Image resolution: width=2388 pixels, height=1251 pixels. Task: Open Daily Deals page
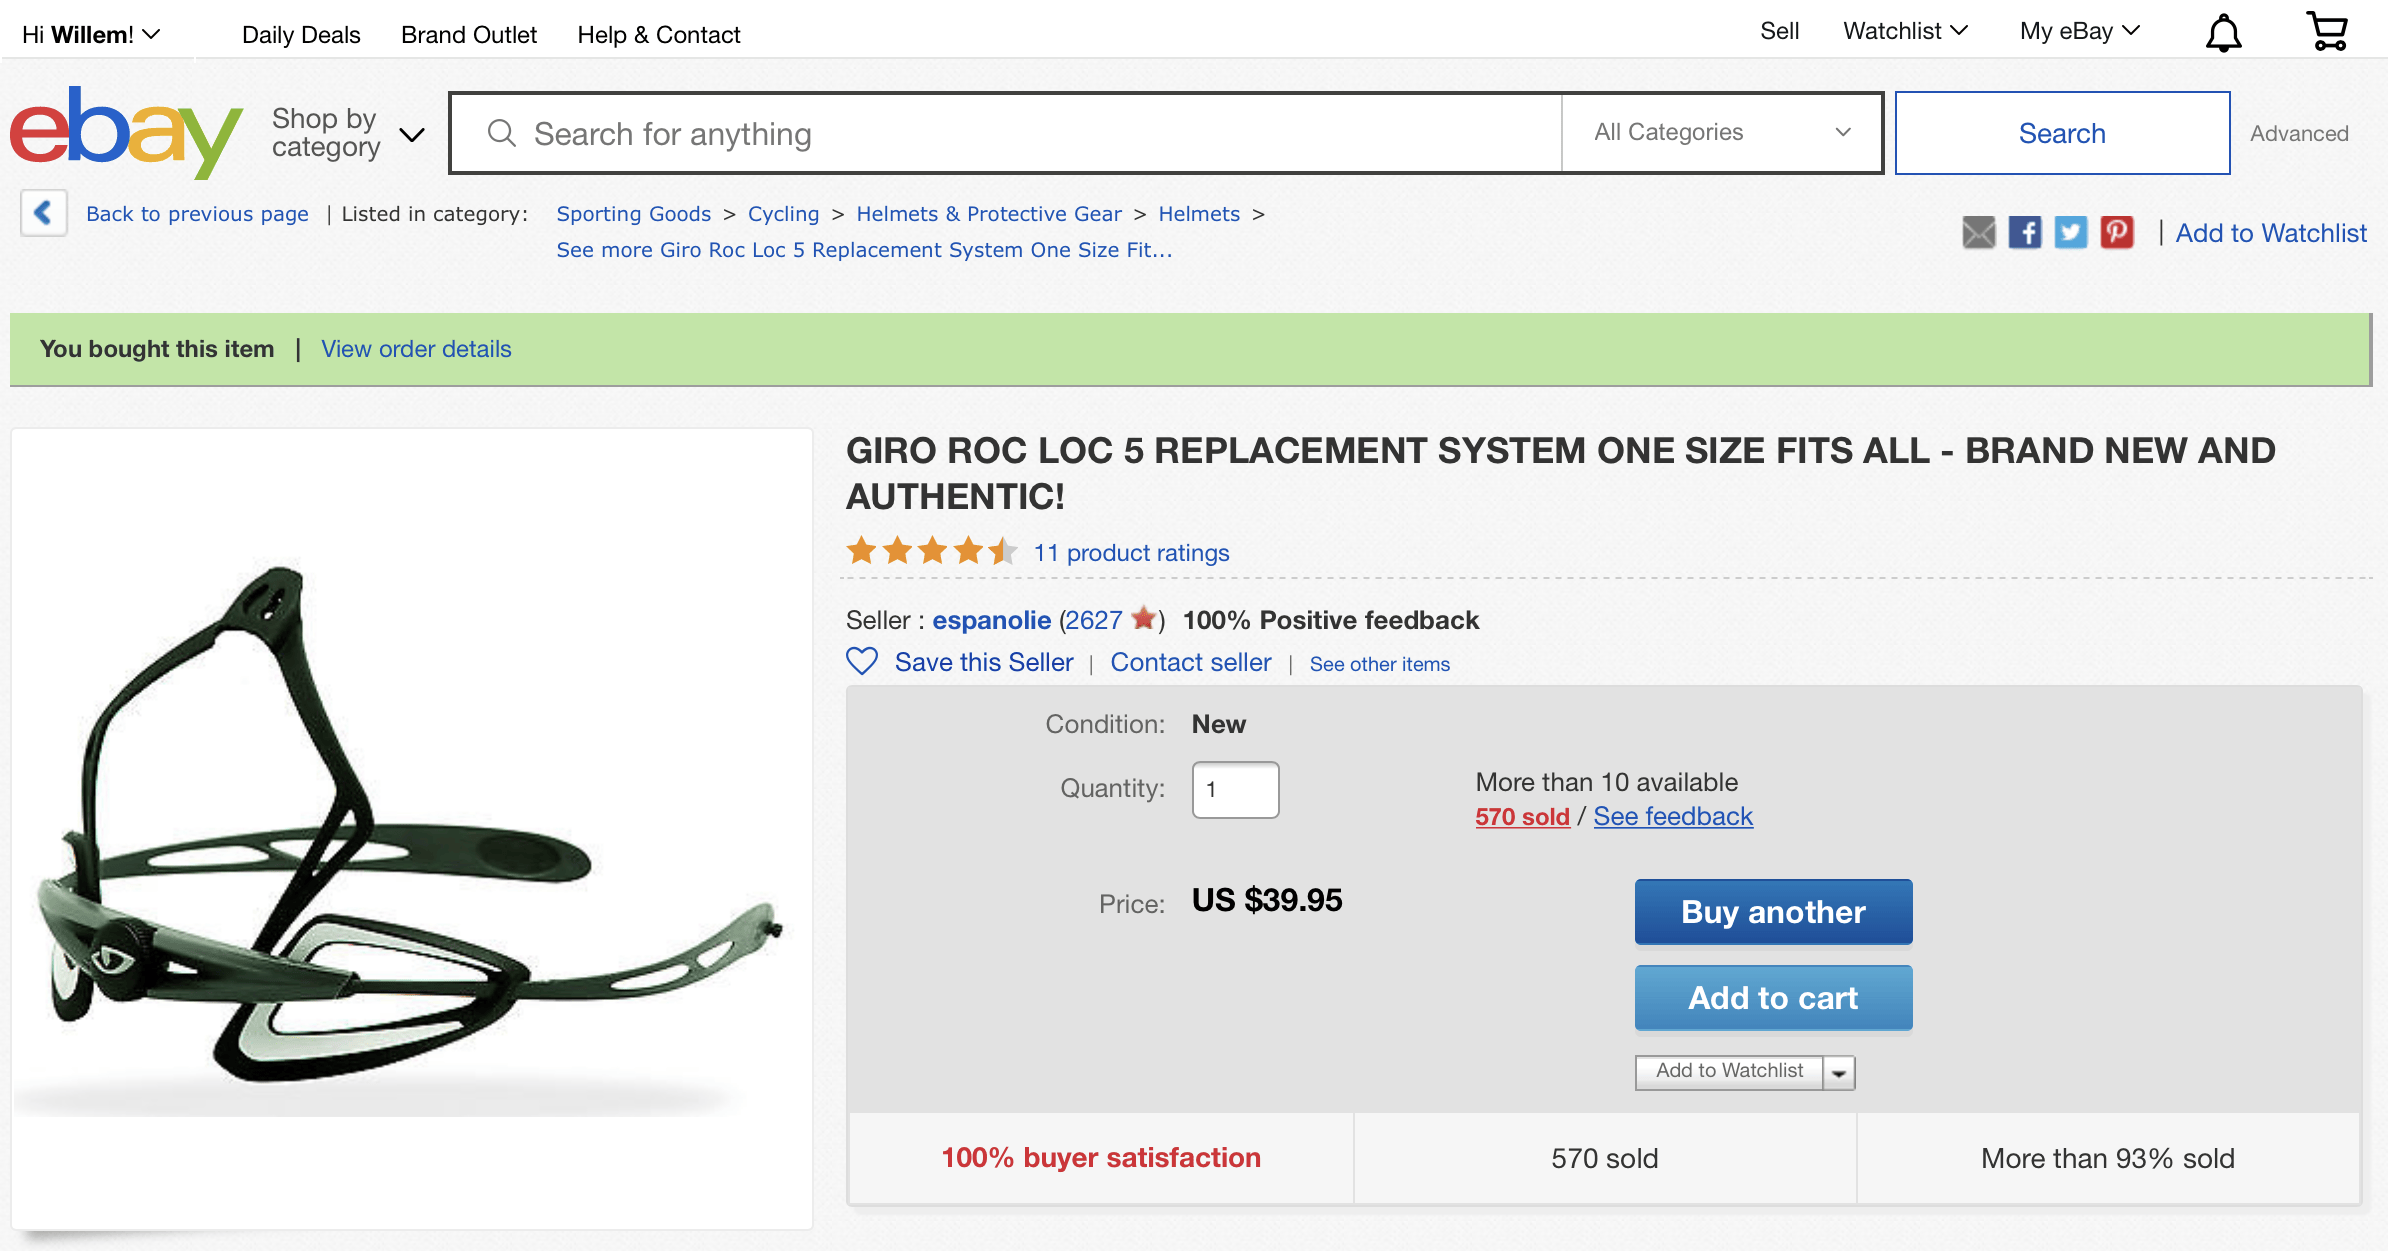301,35
